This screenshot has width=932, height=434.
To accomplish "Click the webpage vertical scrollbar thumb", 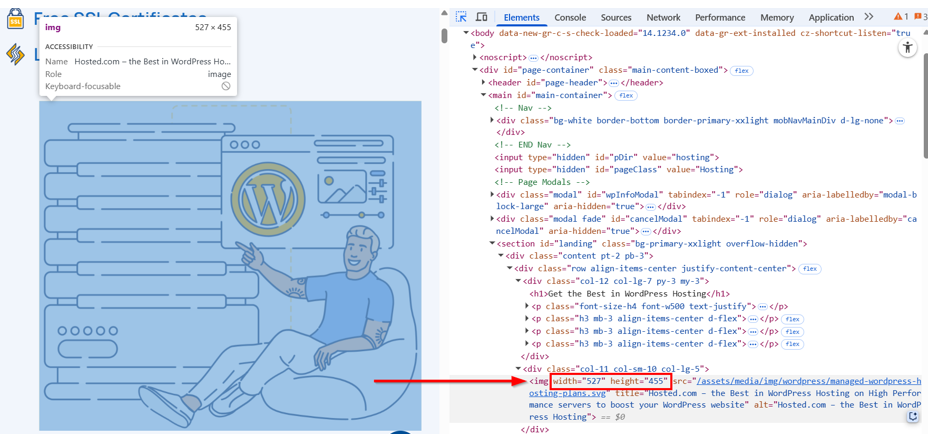I will (444, 34).
